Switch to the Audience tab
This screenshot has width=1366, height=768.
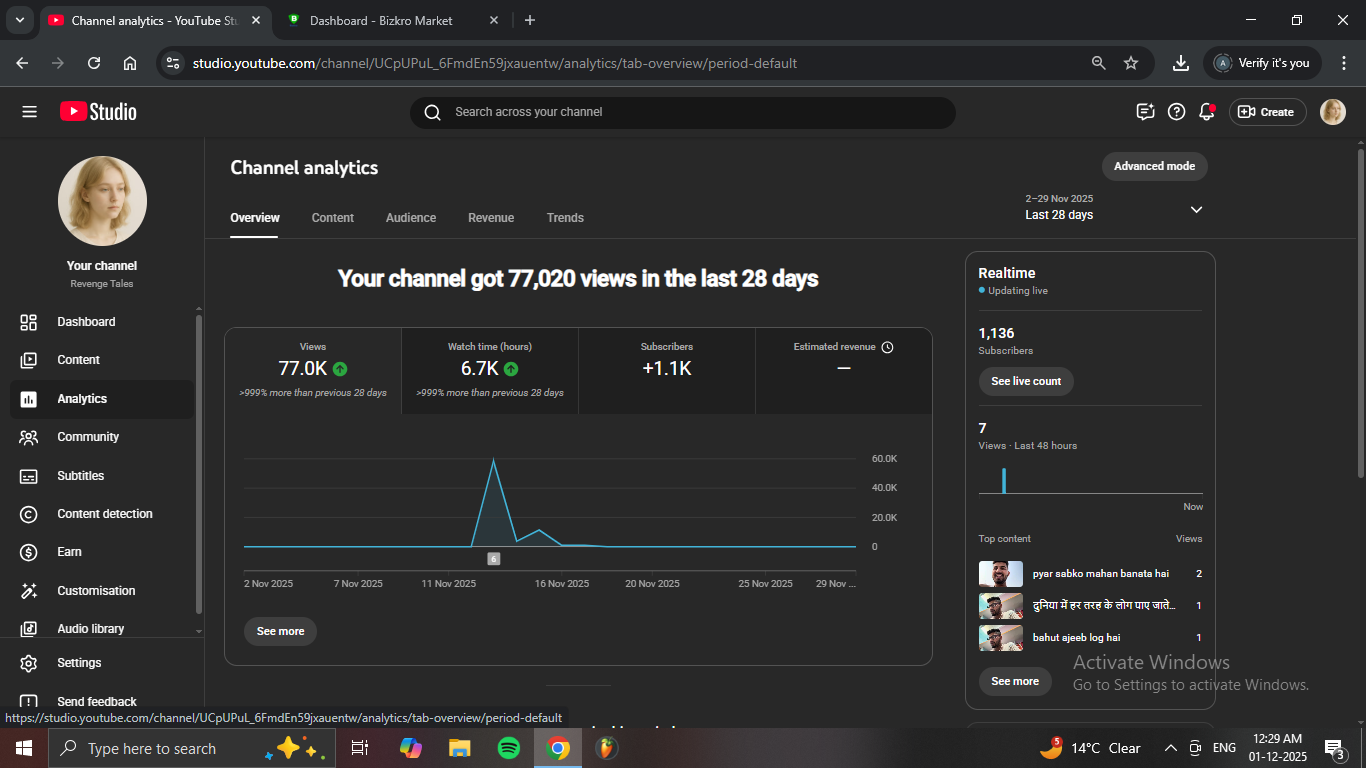411,218
